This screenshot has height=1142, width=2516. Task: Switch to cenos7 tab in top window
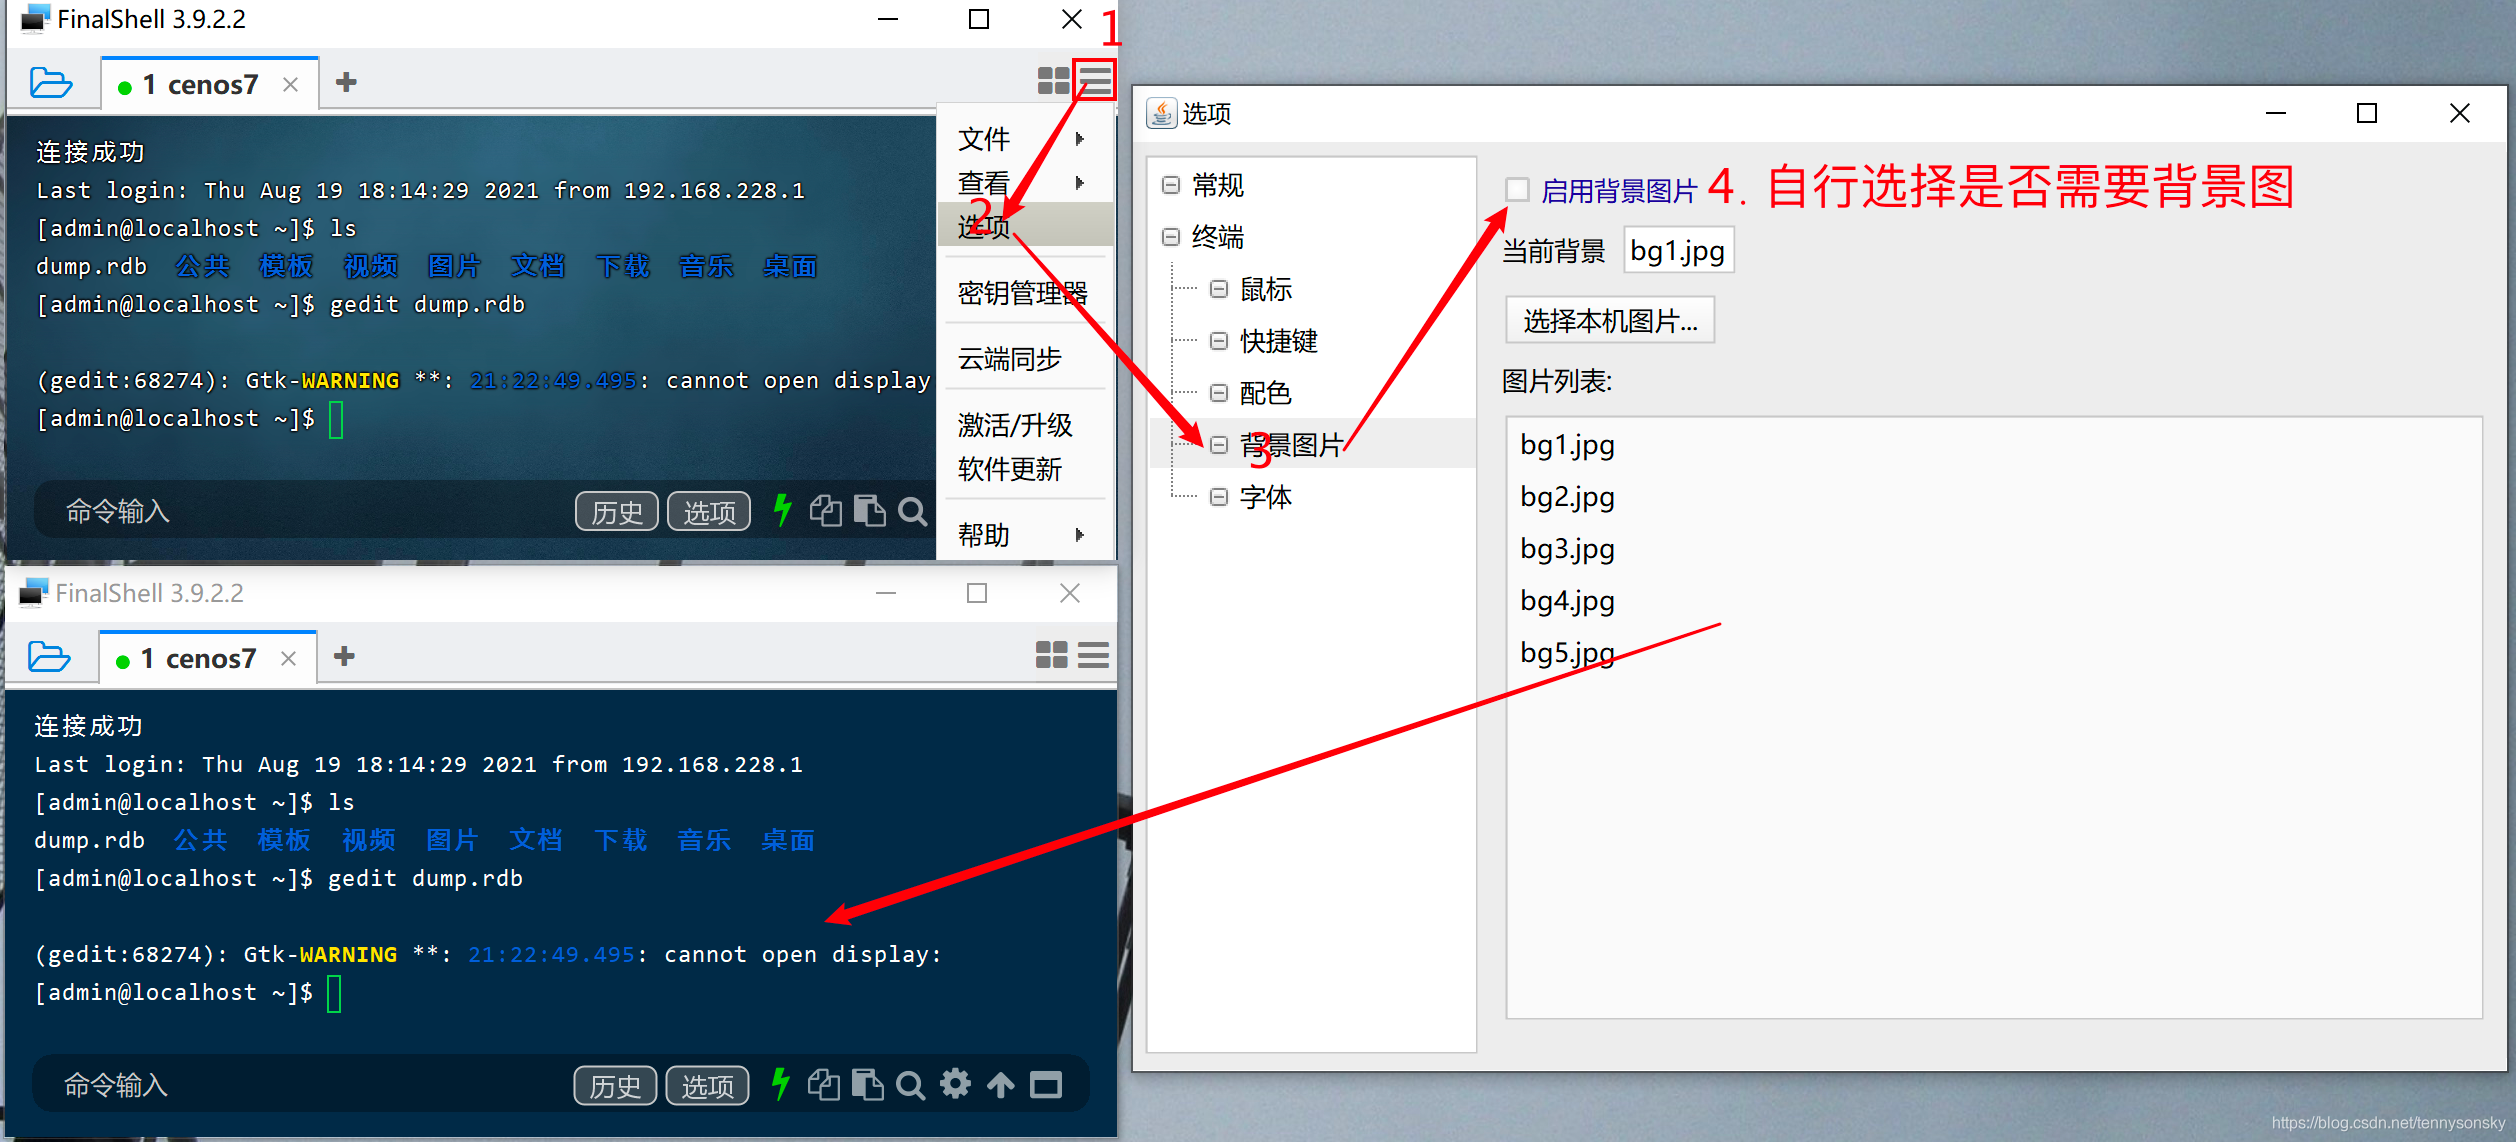(x=210, y=84)
